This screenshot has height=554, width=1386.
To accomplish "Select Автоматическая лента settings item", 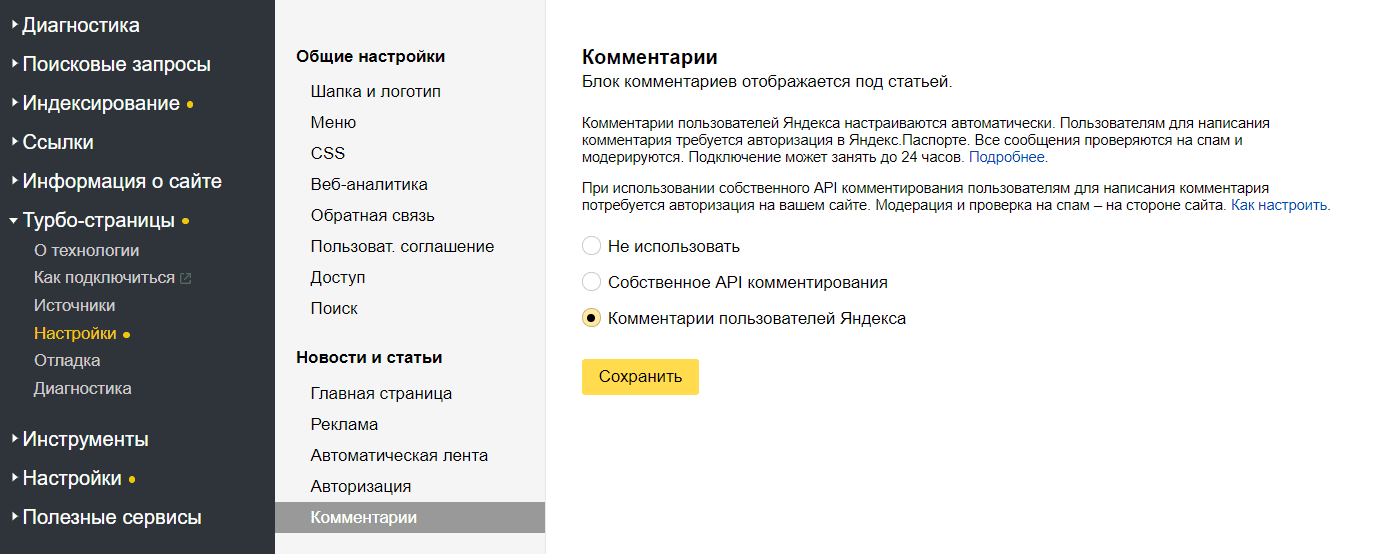I will pyautogui.click(x=399, y=455).
